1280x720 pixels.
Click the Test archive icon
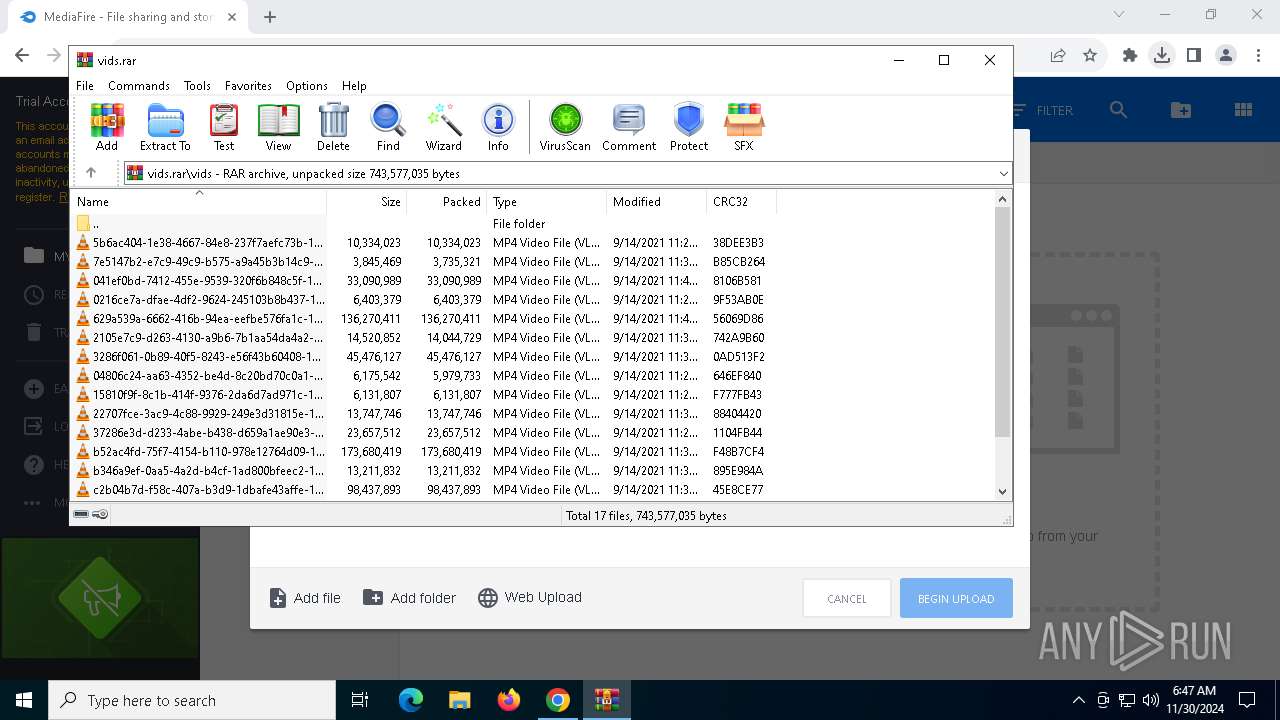(x=224, y=127)
